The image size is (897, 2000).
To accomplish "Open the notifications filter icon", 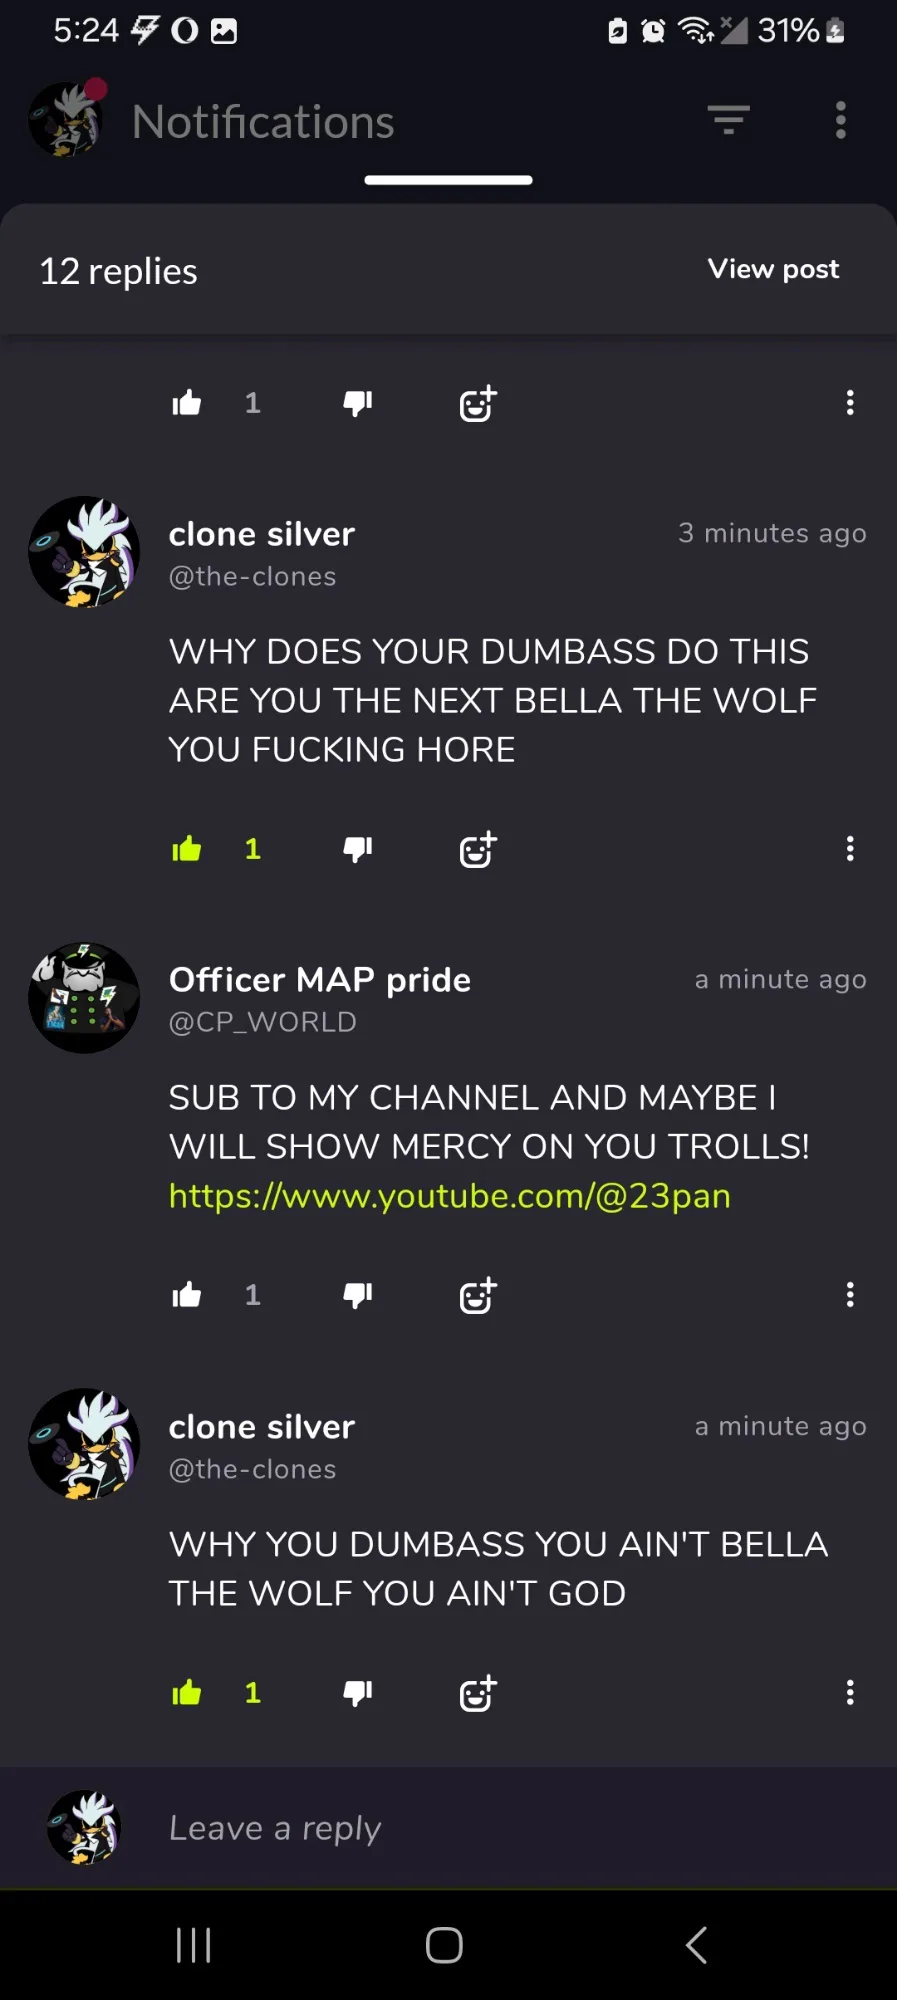I will click(729, 120).
